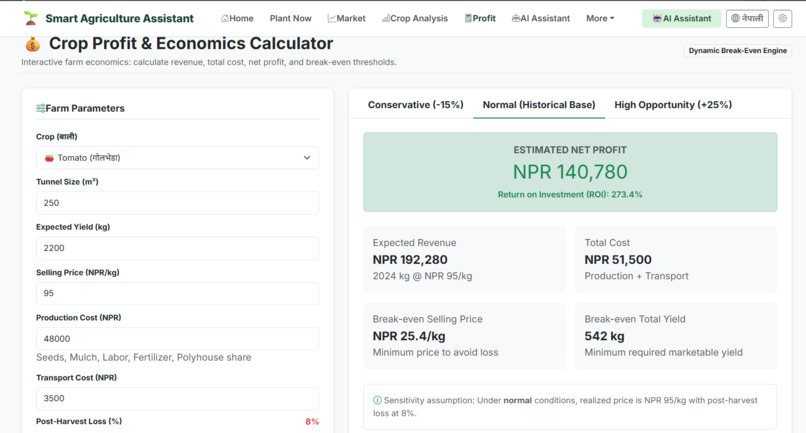Go to the Home page
The image size is (806, 433).
pos(237,19)
